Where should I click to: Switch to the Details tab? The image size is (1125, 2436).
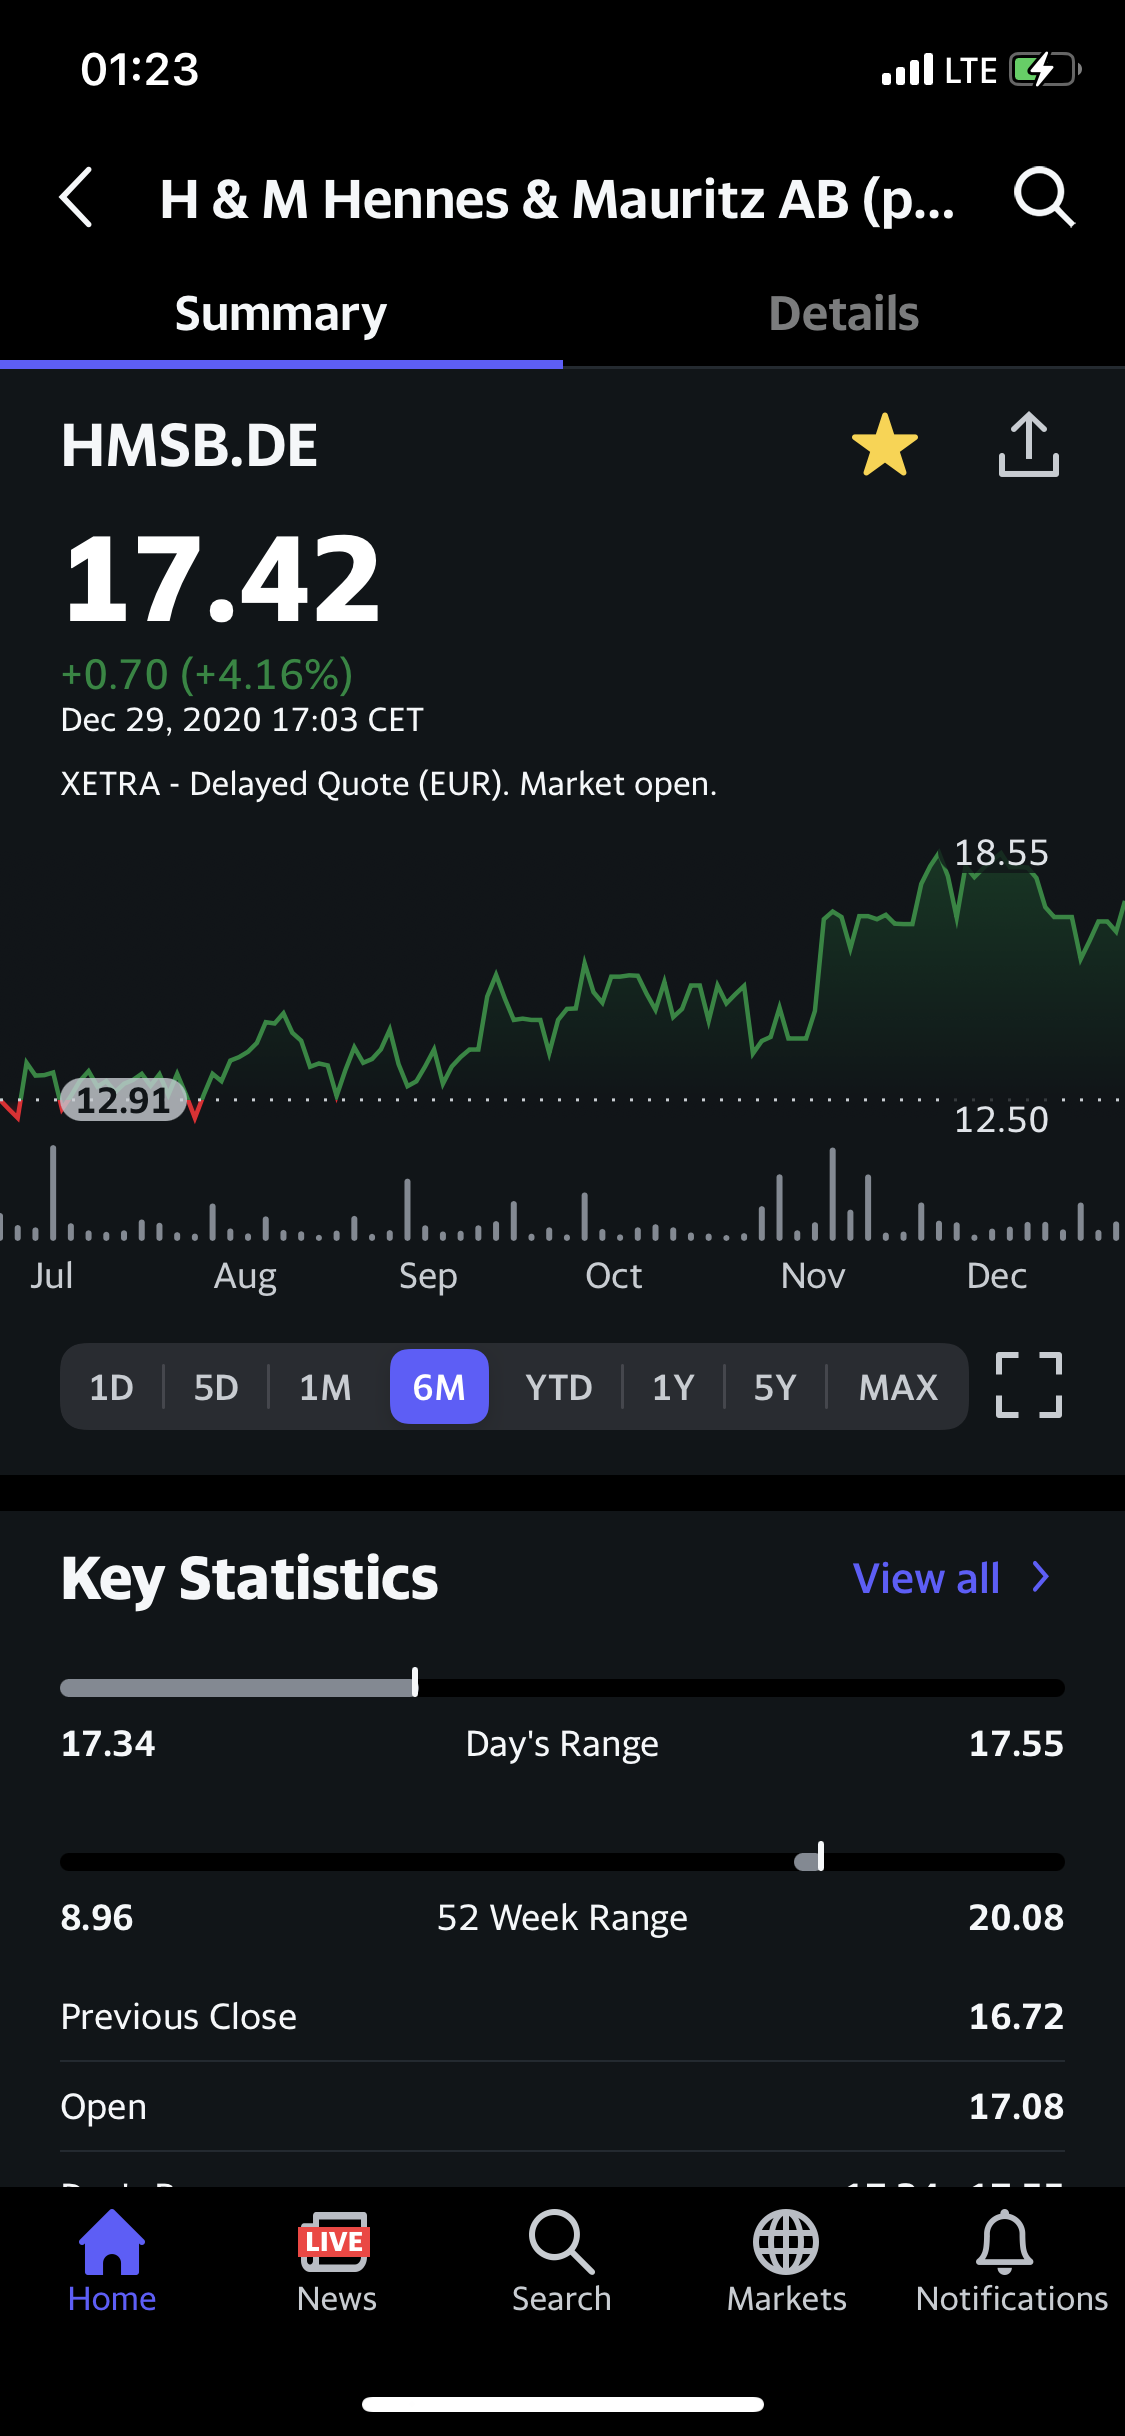pos(844,314)
